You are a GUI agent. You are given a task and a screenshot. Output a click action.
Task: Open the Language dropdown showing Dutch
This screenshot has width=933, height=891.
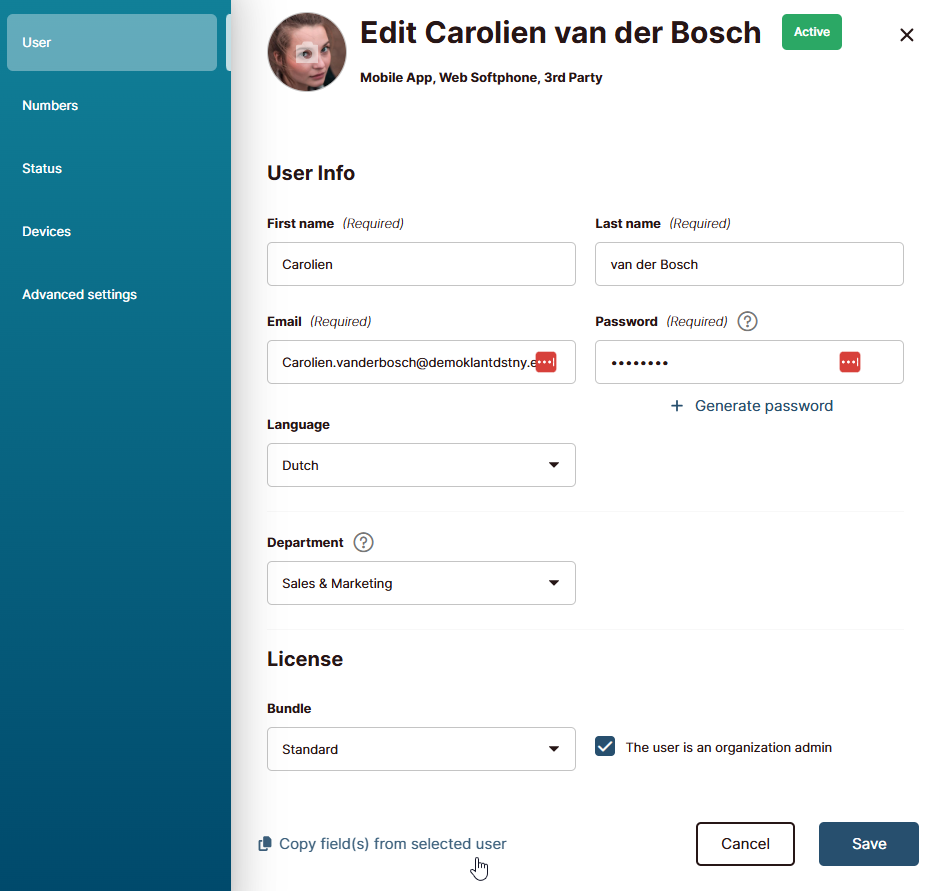(x=421, y=465)
